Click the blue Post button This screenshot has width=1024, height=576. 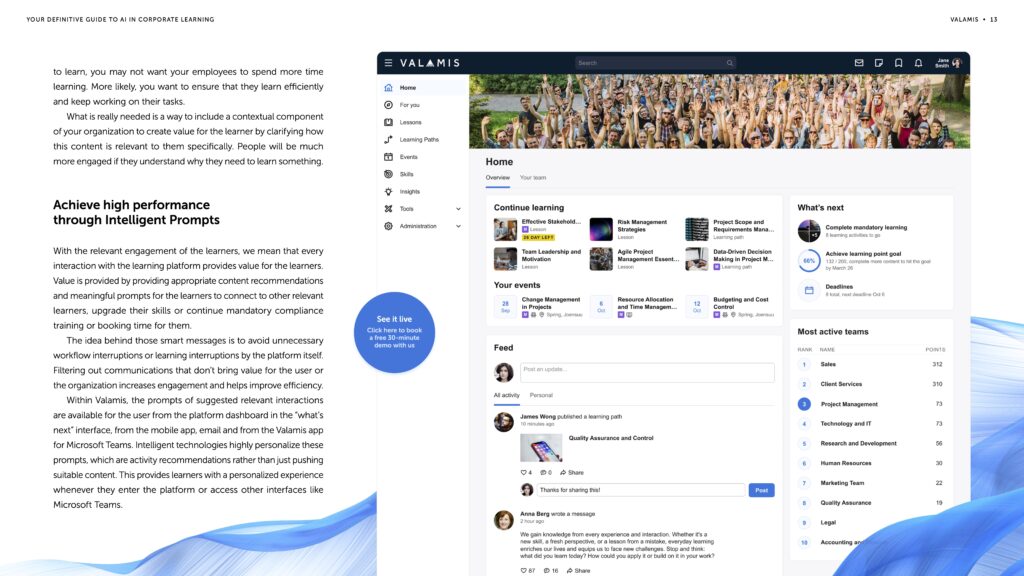point(761,490)
